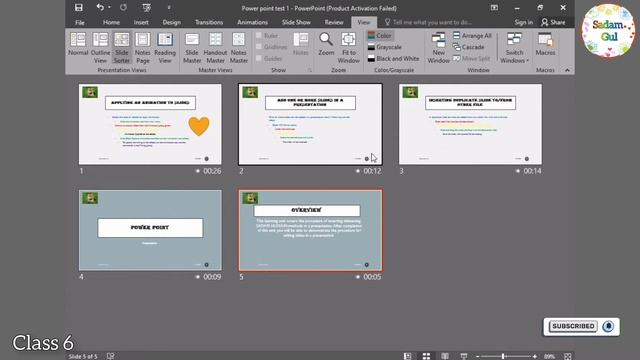Open a New Window
Screen dimensions: 640x360
[438, 47]
